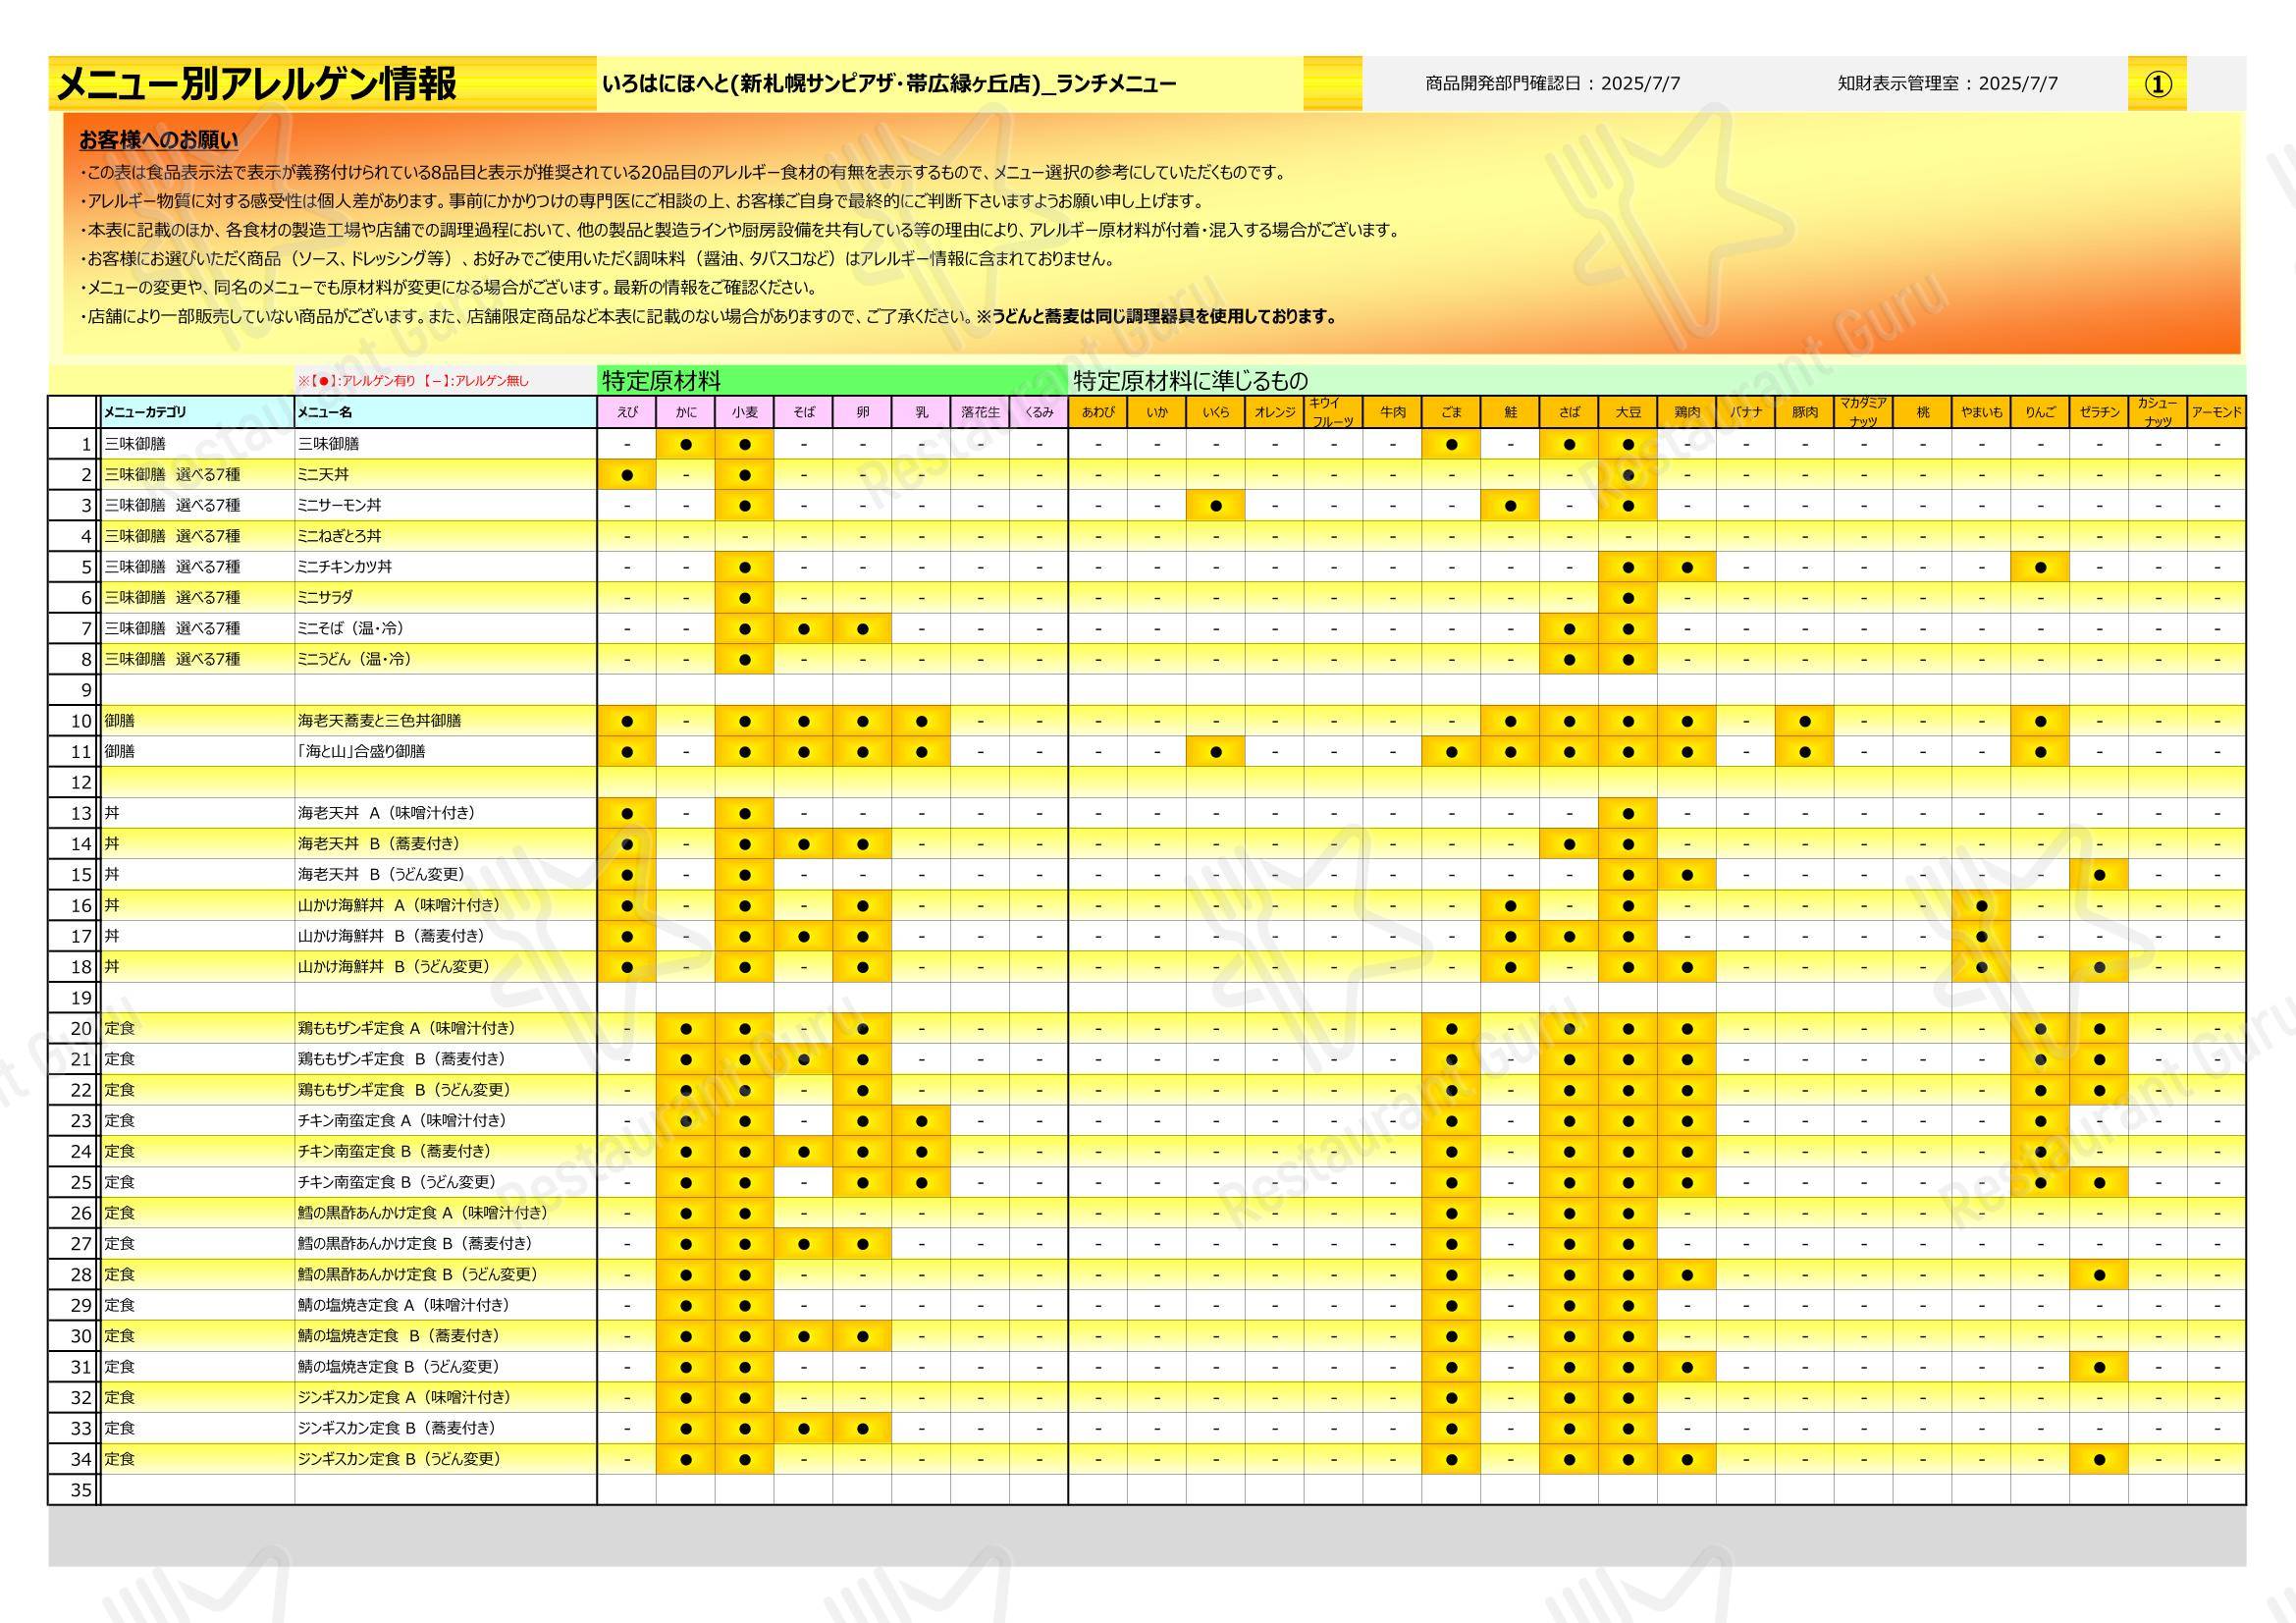Select the 知財表示管理室：2025/7/7 text
The width and height of the screenshot is (2296, 1623).
click(x=1947, y=84)
